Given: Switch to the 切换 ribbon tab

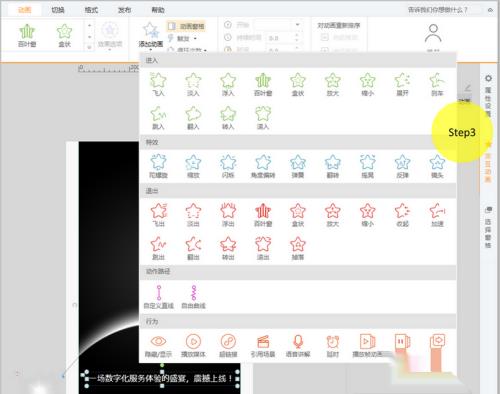Looking at the screenshot, I should pyautogui.click(x=58, y=10).
